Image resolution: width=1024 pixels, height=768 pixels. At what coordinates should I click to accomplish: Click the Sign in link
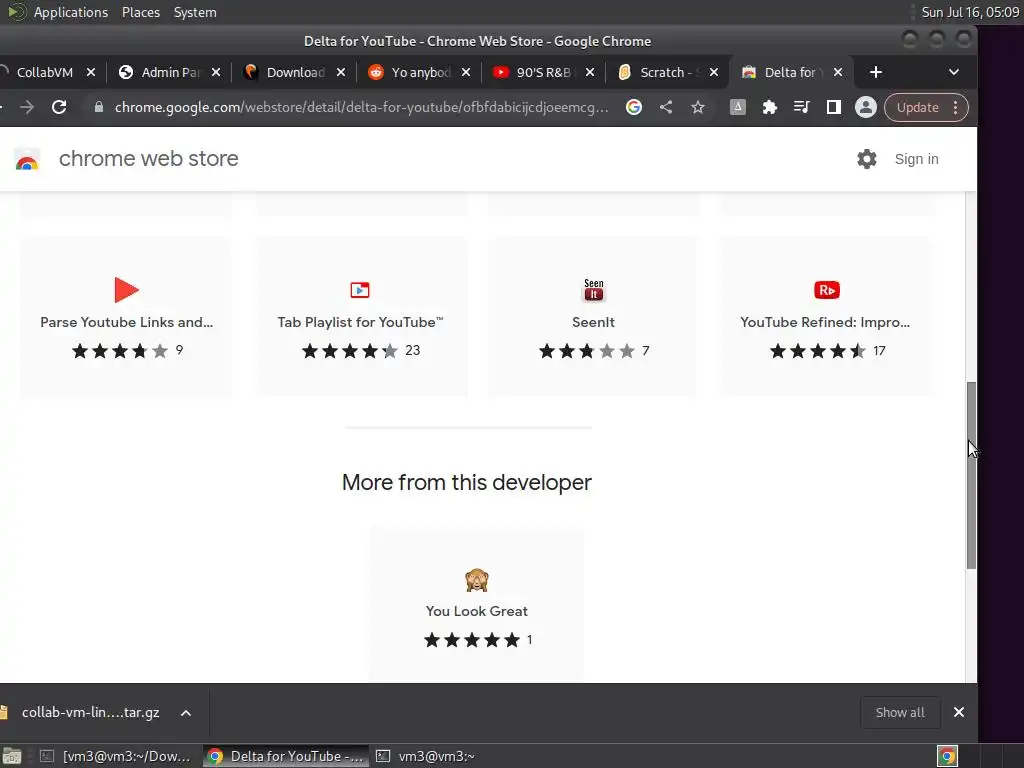[916, 159]
